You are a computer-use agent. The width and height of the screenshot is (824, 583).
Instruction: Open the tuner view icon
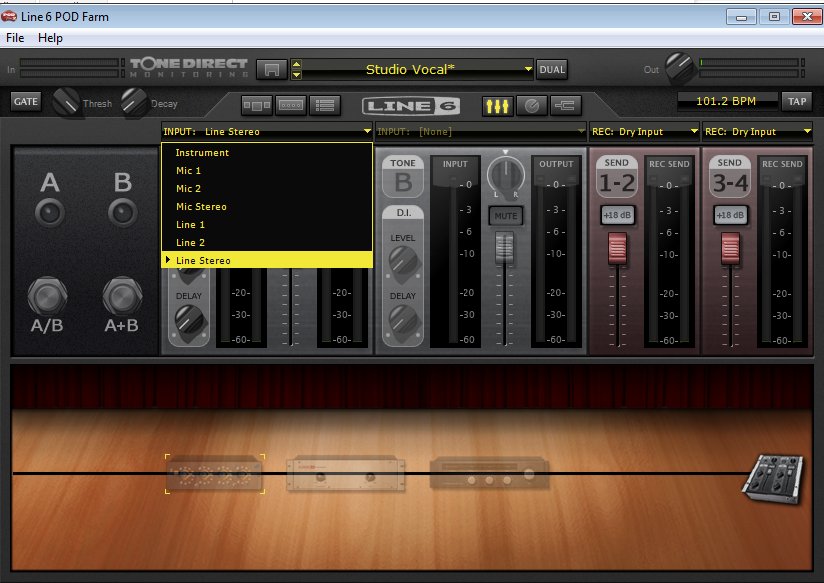(x=531, y=104)
